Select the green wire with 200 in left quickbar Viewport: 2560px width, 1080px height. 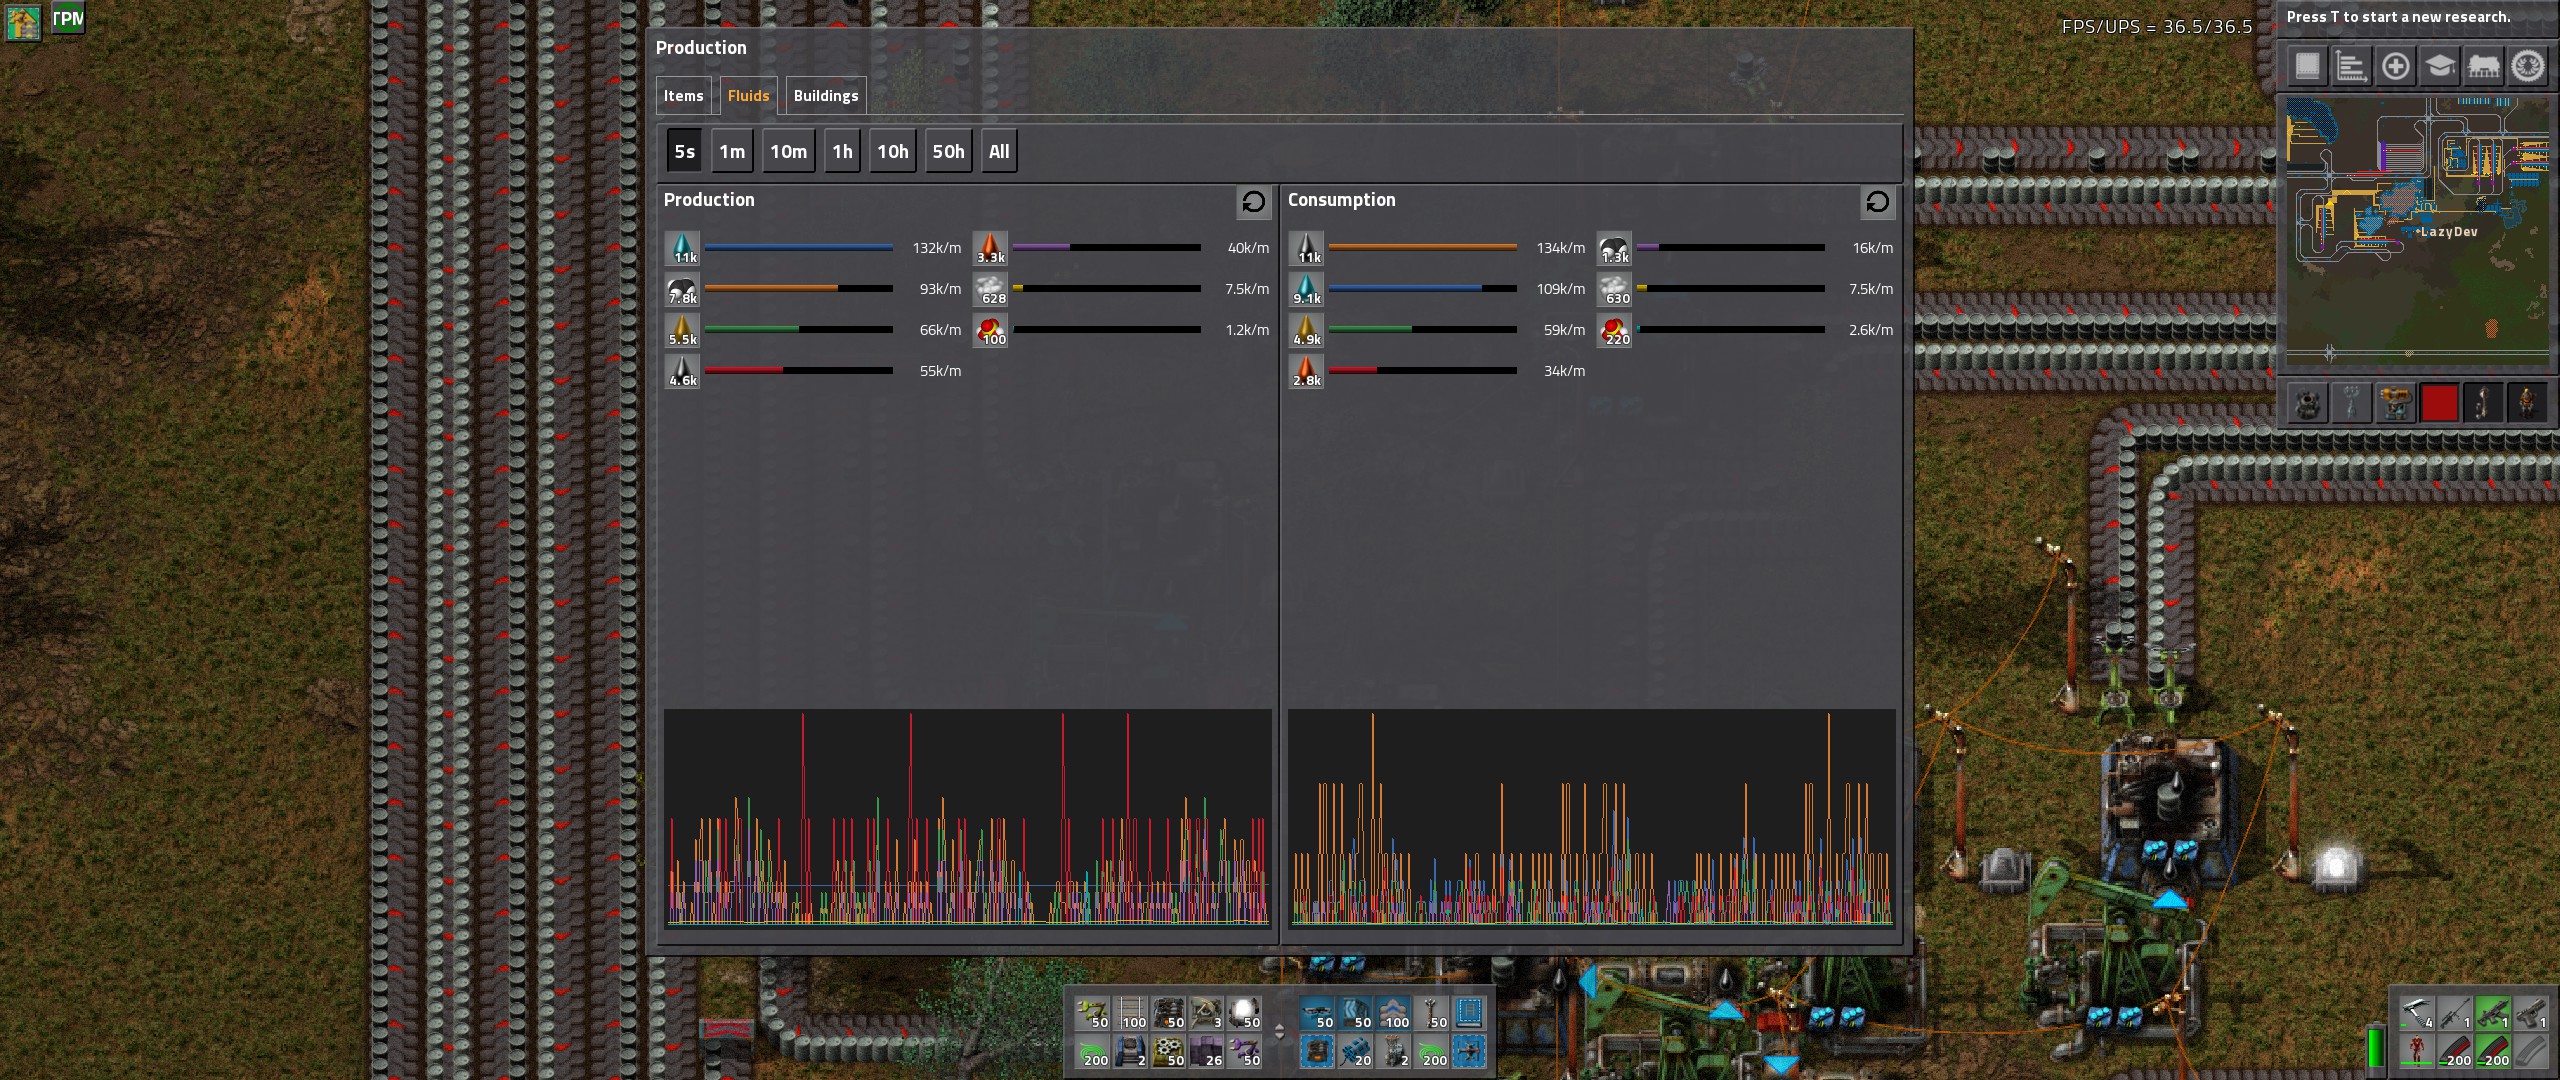1093,1051
